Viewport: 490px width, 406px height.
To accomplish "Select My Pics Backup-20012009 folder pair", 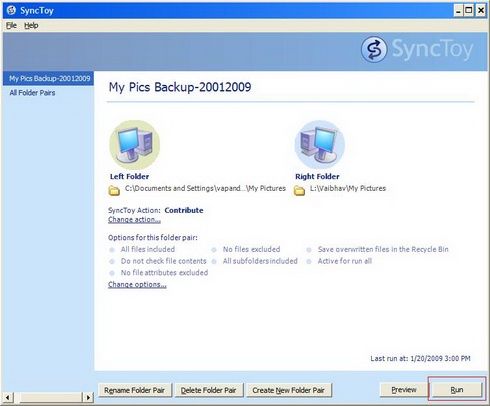I will [49, 78].
